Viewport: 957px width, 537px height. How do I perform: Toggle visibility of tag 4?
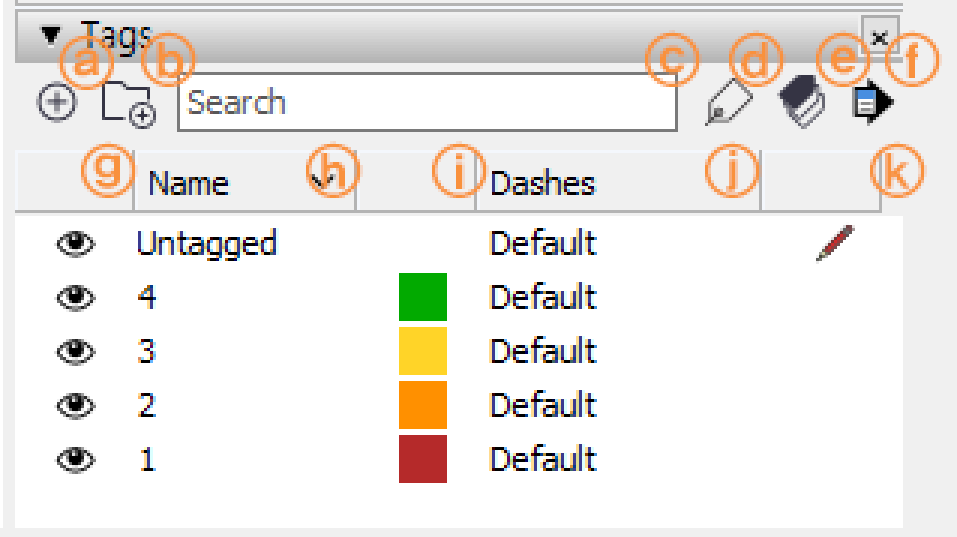pyautogui.click(x=76, y=297)
